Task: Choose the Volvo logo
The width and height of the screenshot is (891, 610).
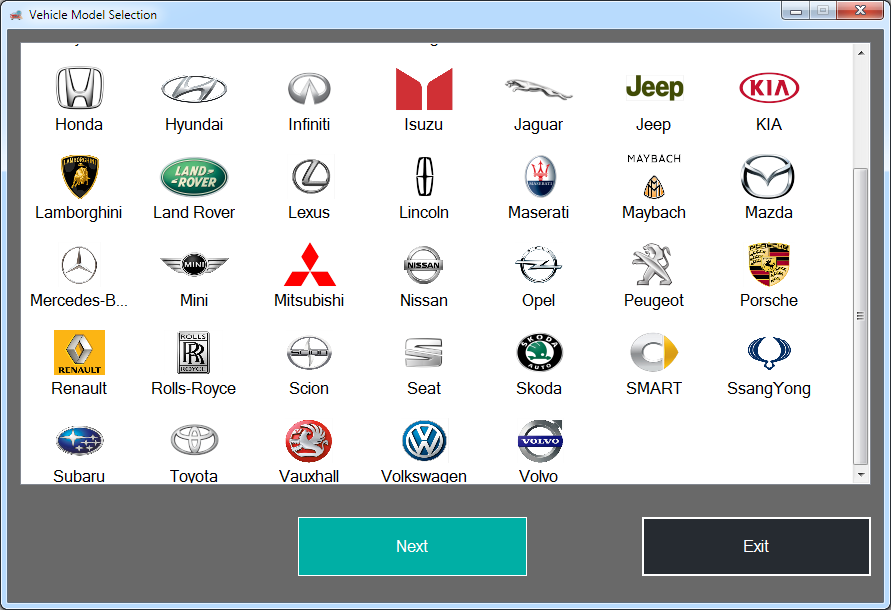Action: [540, 441]
